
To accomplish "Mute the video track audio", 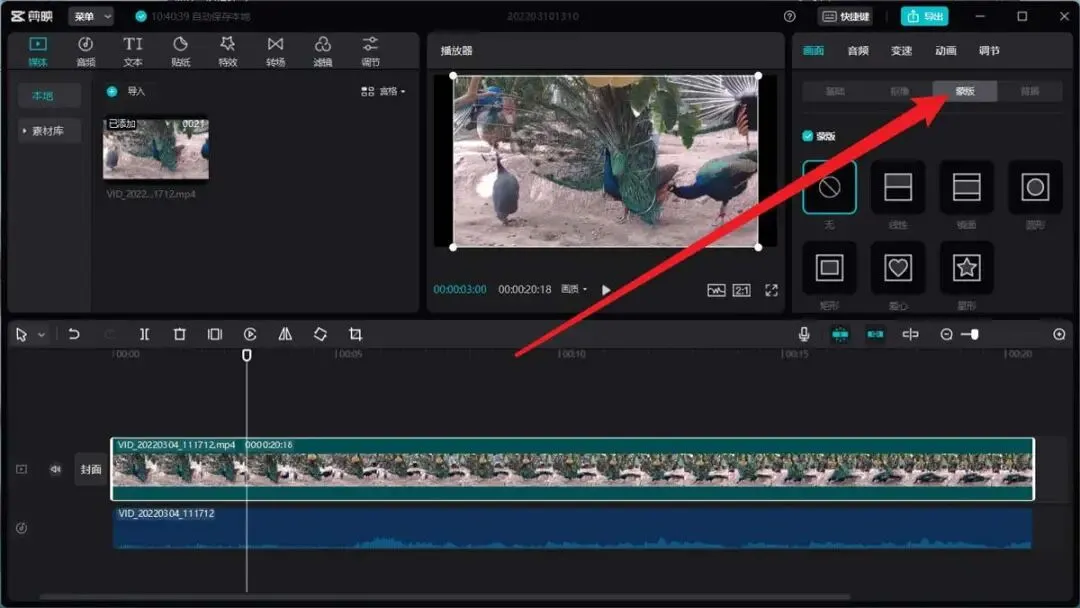I will [55, 469].
